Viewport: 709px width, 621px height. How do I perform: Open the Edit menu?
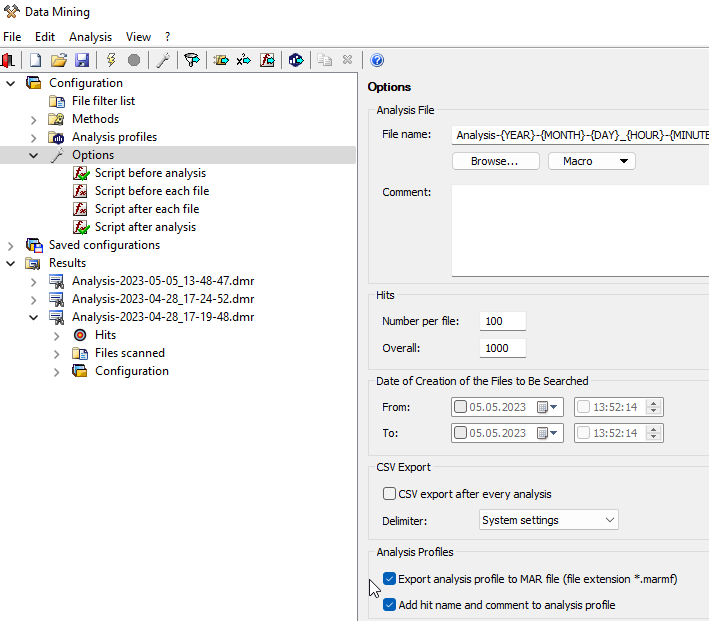coord(45,37)
